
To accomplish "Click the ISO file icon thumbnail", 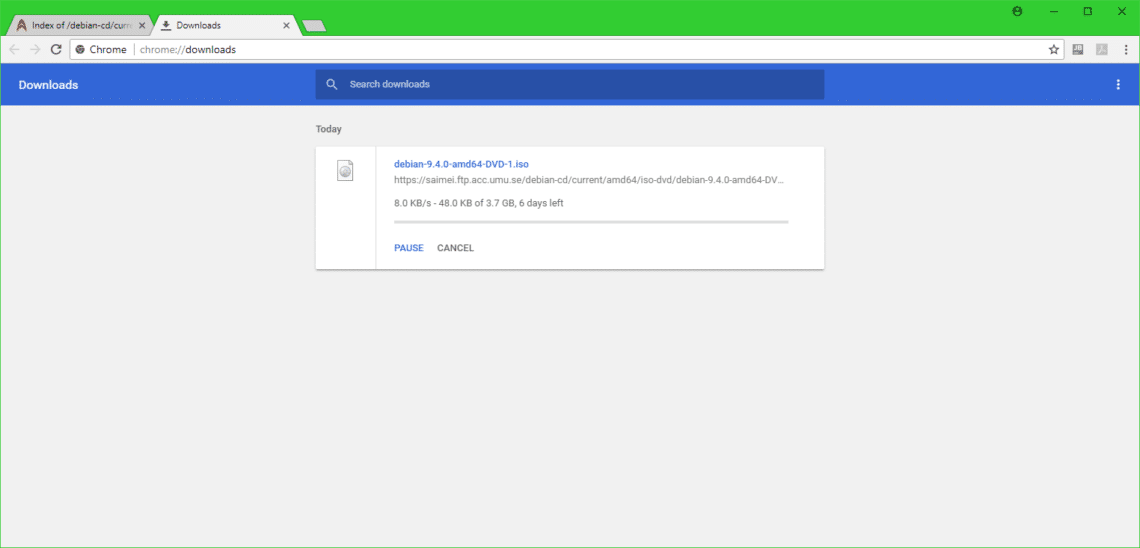I will pos(345,171).
